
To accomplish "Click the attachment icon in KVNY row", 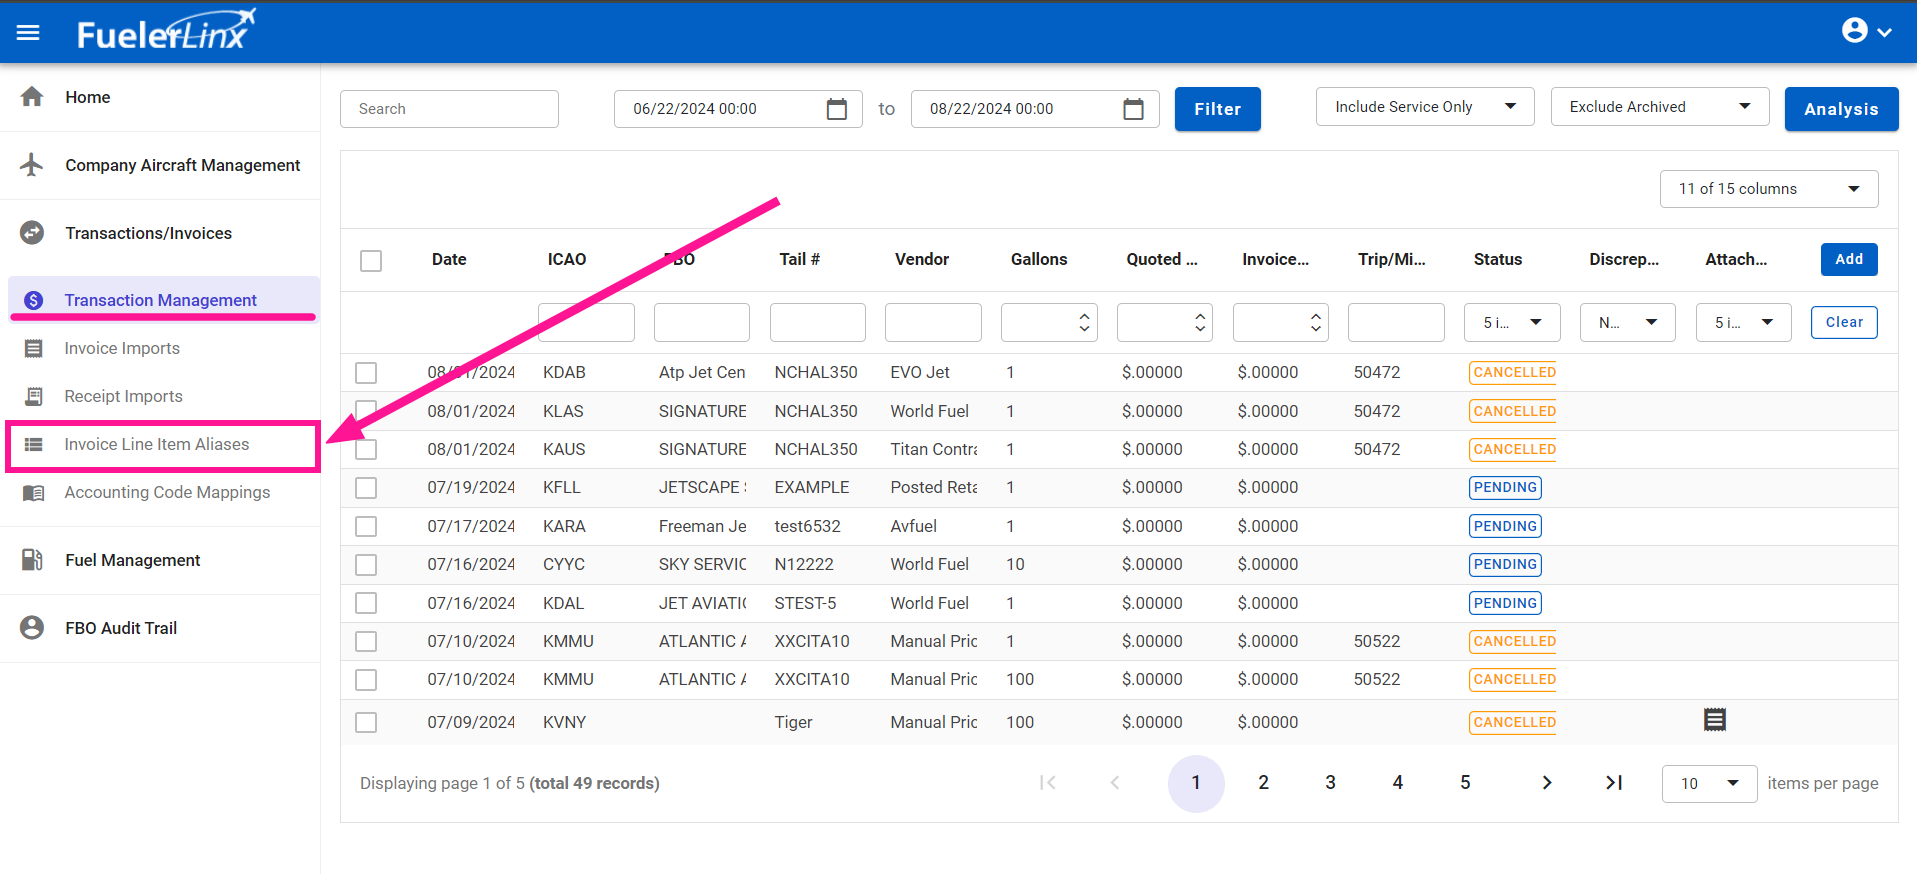I will click(x=1714, y=720).
